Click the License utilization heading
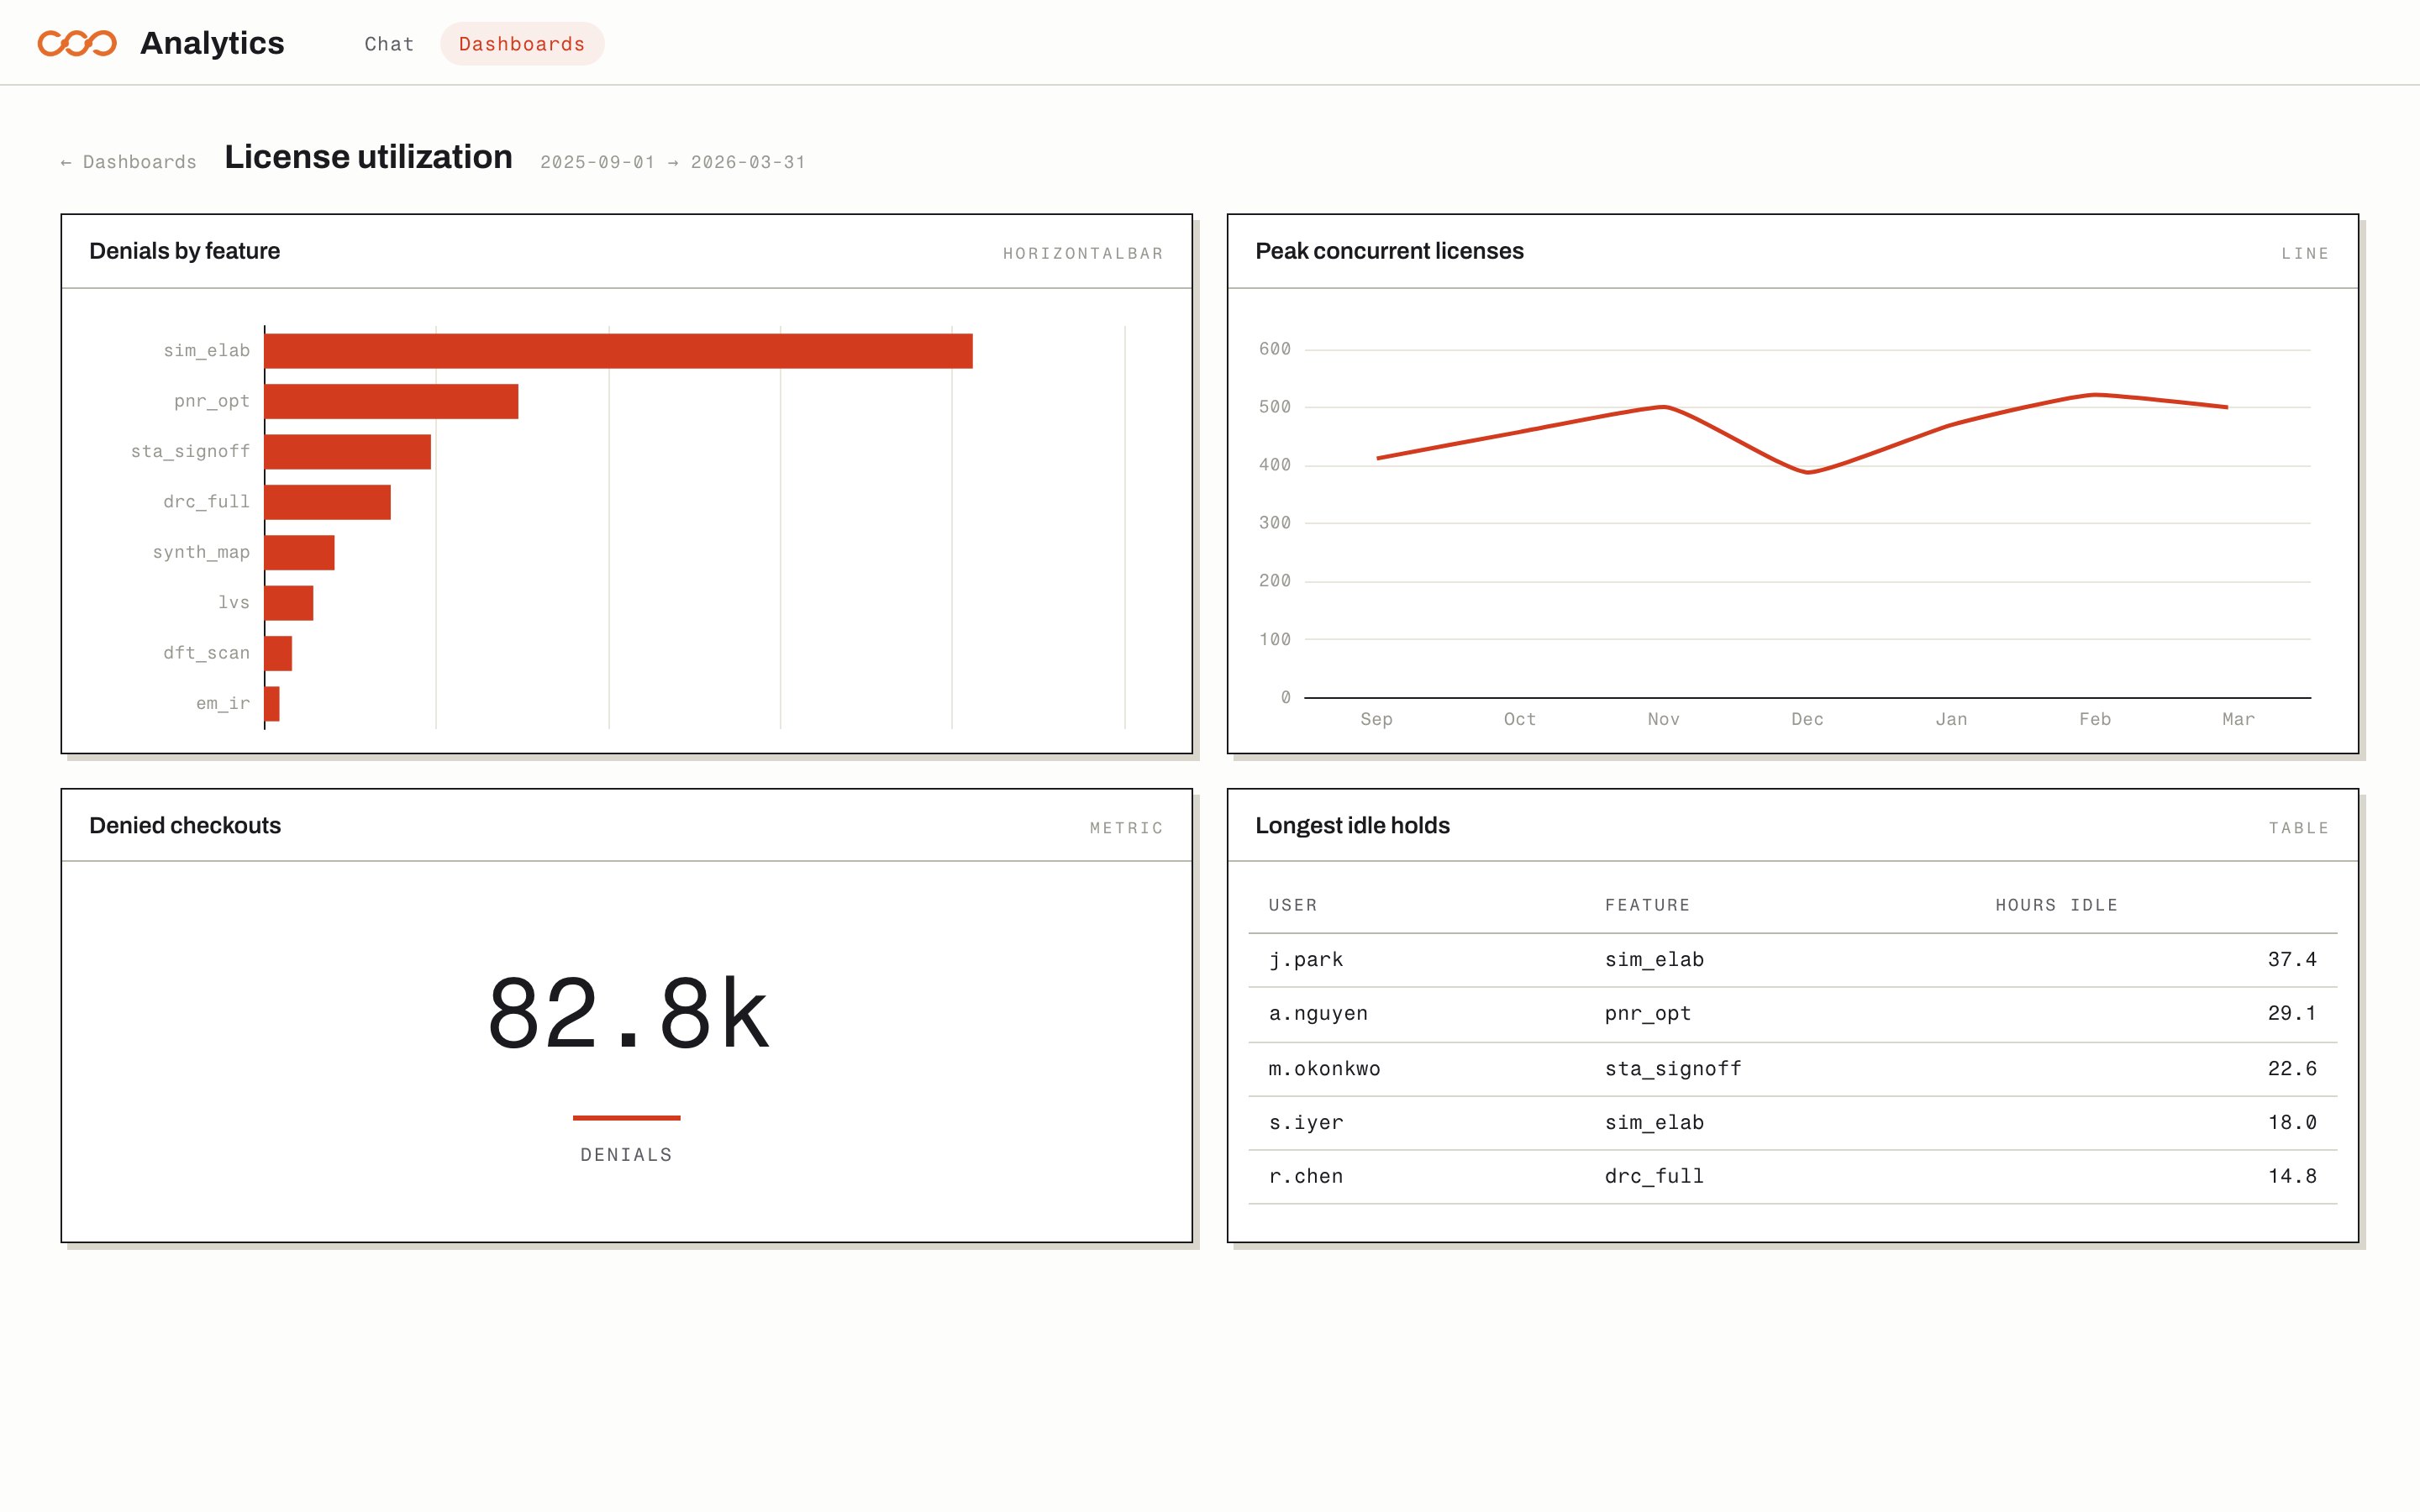The height and width of the screenshot is (1512, 2420). pyautogui.click(x=368, y=157)
